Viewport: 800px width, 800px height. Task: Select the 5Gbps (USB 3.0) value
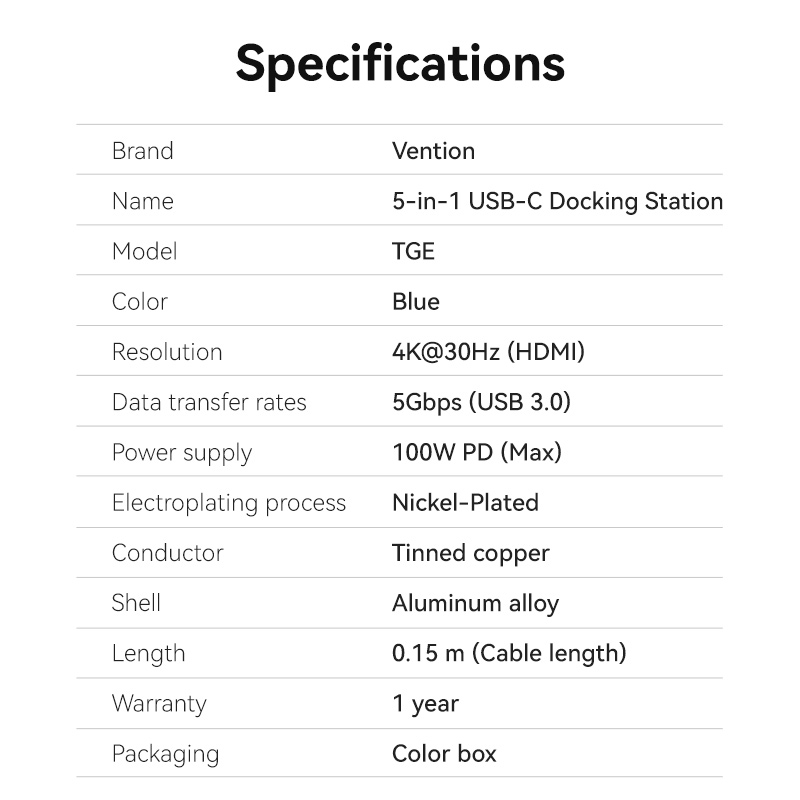pyautogui.click(x=481, y=402)
